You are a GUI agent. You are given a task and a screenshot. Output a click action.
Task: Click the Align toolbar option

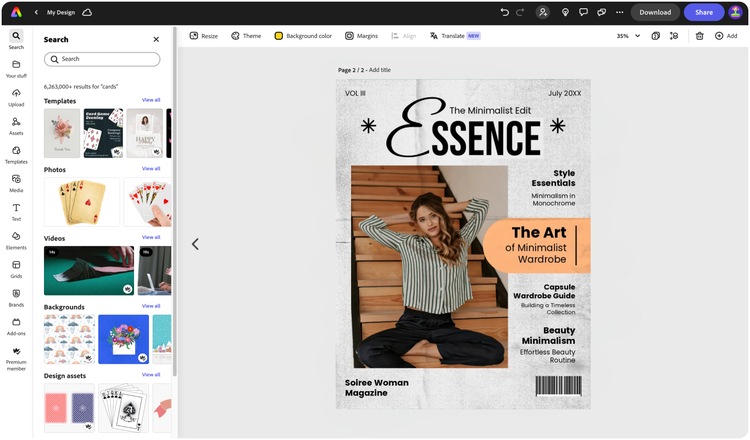[x=404, y=36]
